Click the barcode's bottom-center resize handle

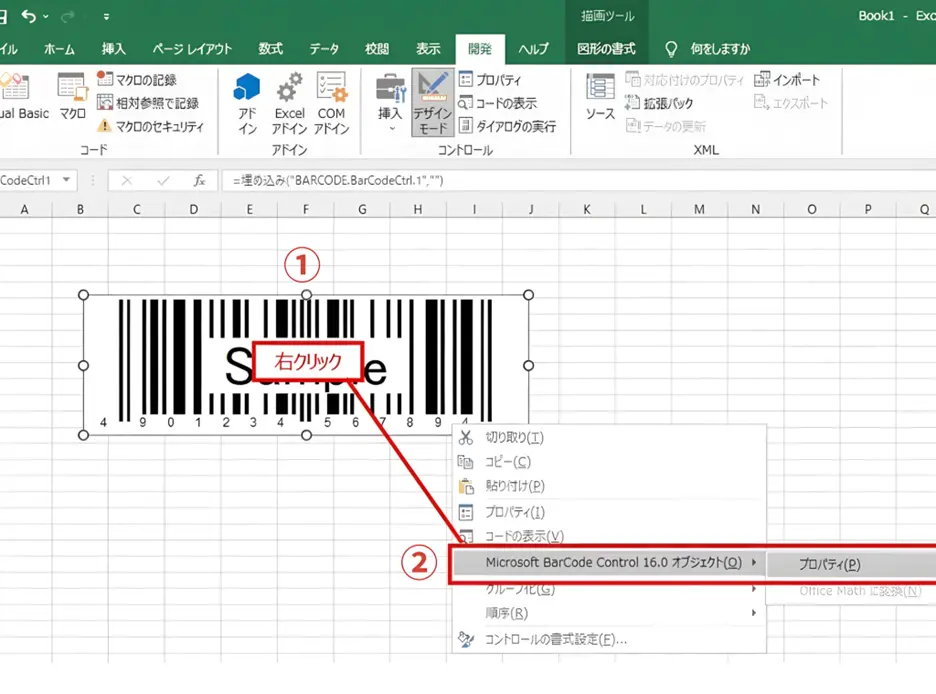click(x=306, y=435)
